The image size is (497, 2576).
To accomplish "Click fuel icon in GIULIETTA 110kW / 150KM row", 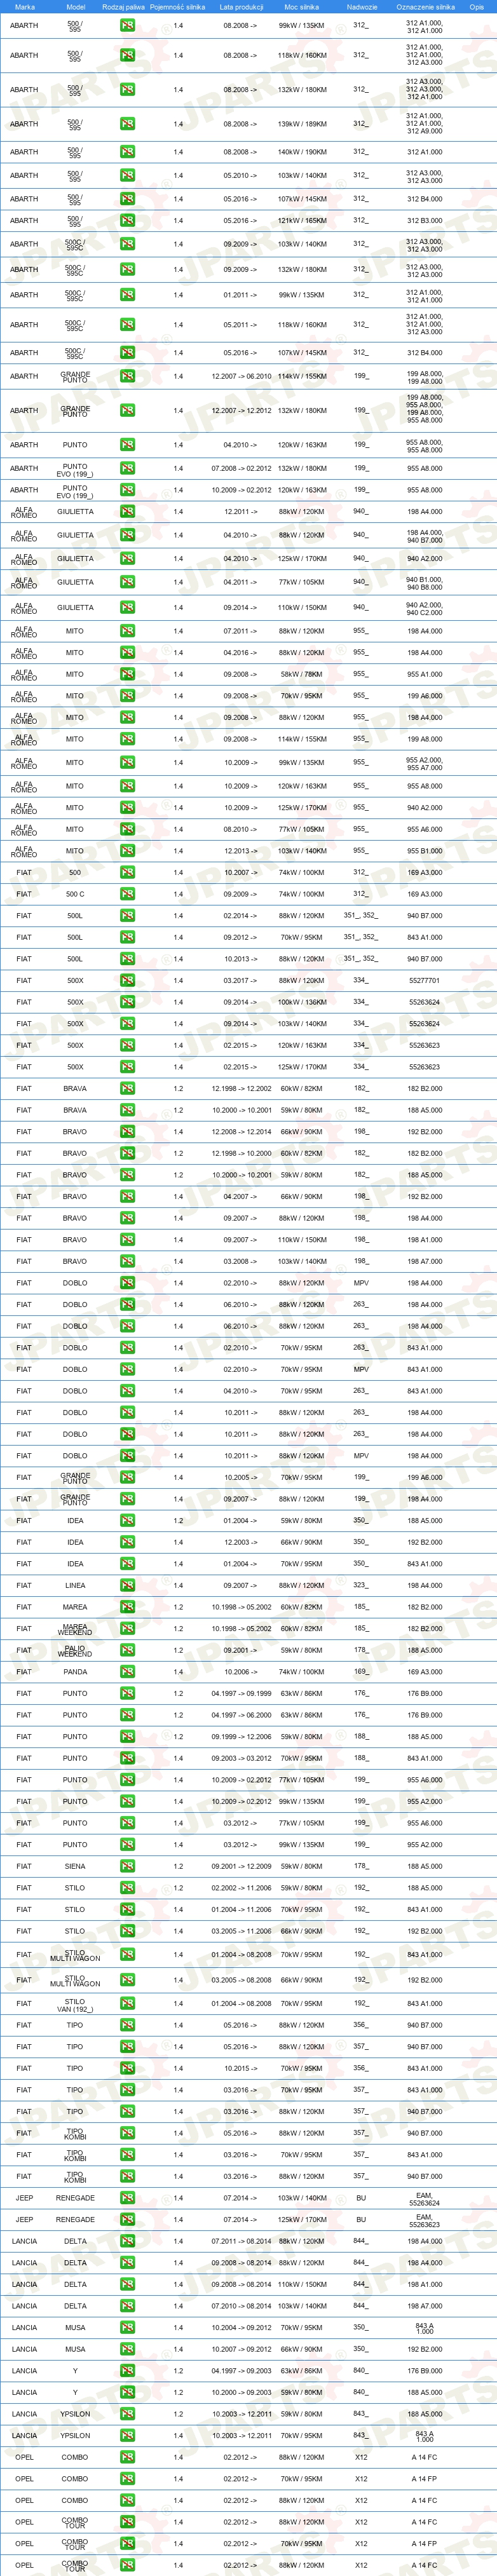I will 127,607.
